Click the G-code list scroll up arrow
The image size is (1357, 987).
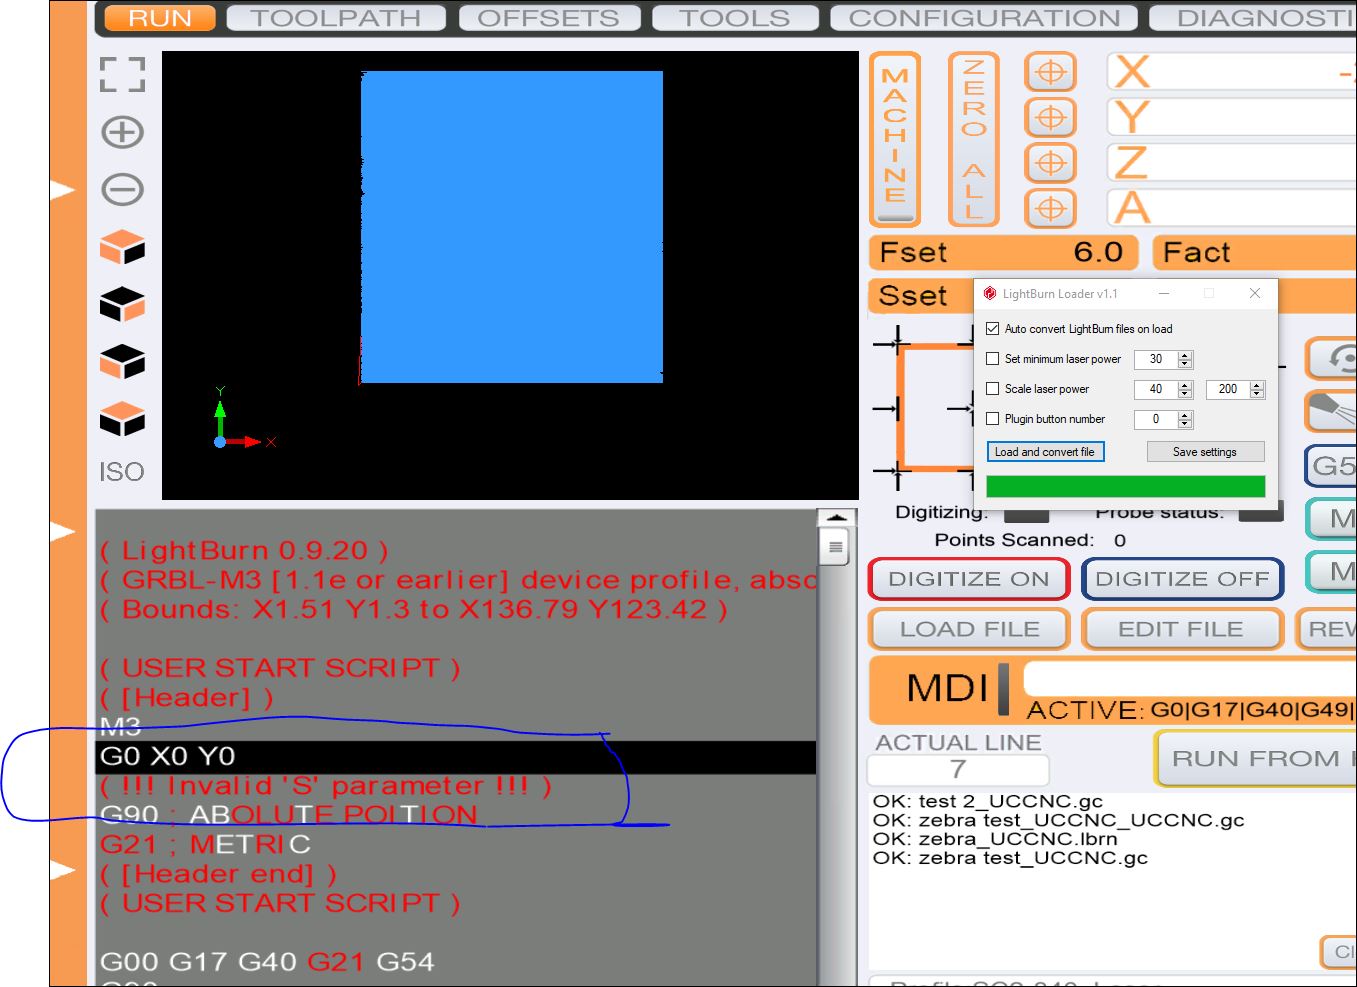pyautogui.click(x=835, y=518)
